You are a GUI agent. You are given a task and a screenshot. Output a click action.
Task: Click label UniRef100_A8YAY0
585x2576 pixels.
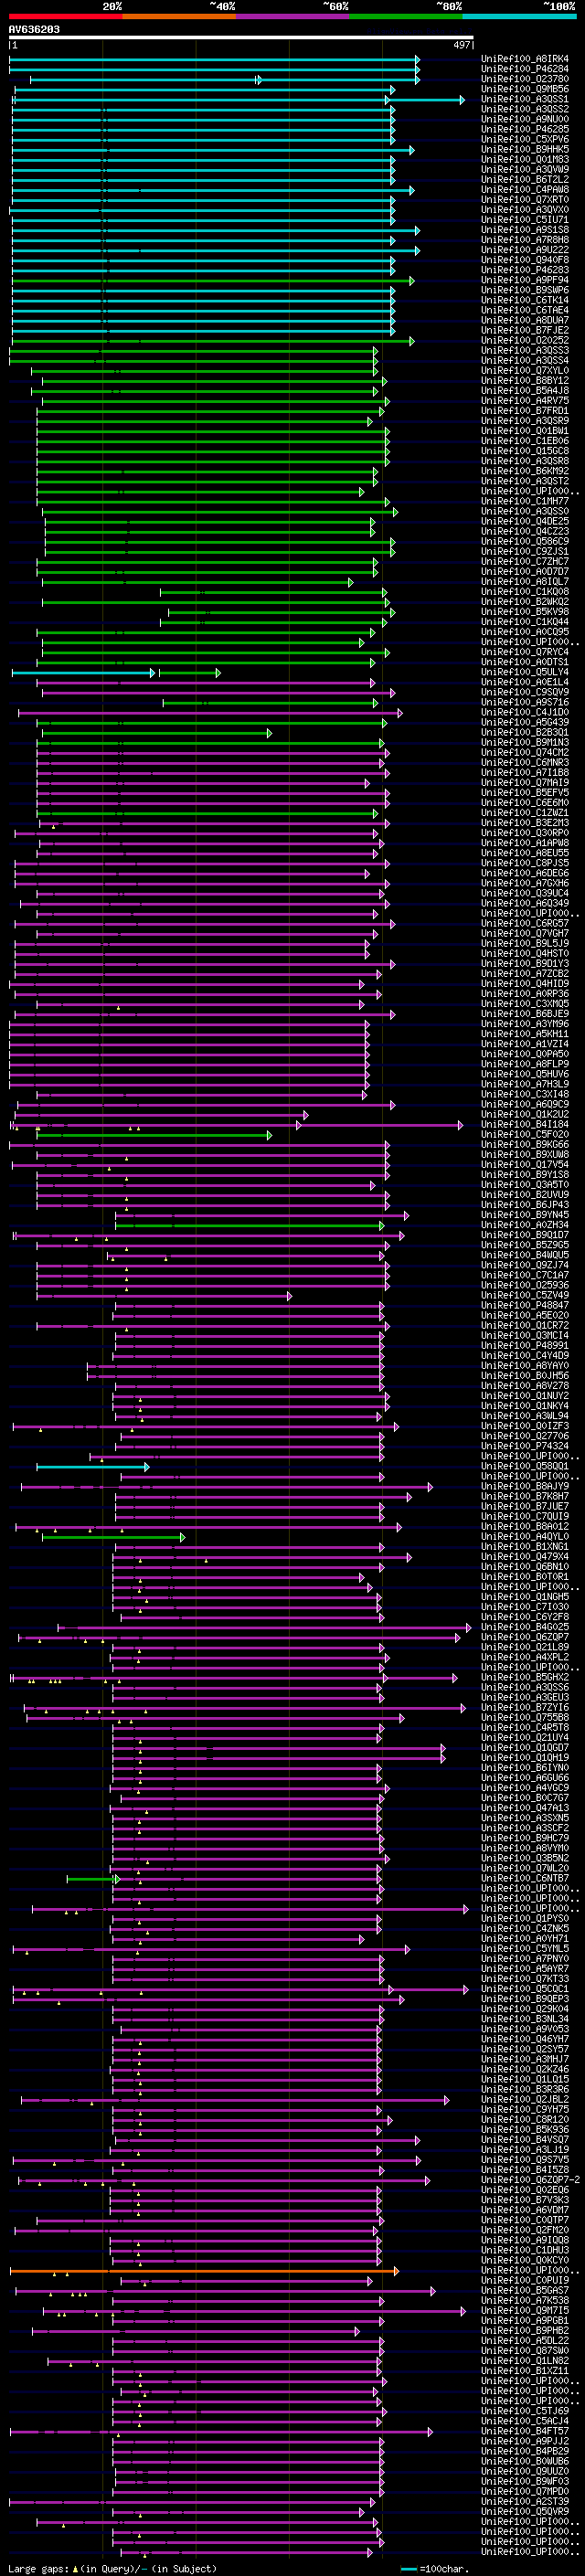(525, 1366)
